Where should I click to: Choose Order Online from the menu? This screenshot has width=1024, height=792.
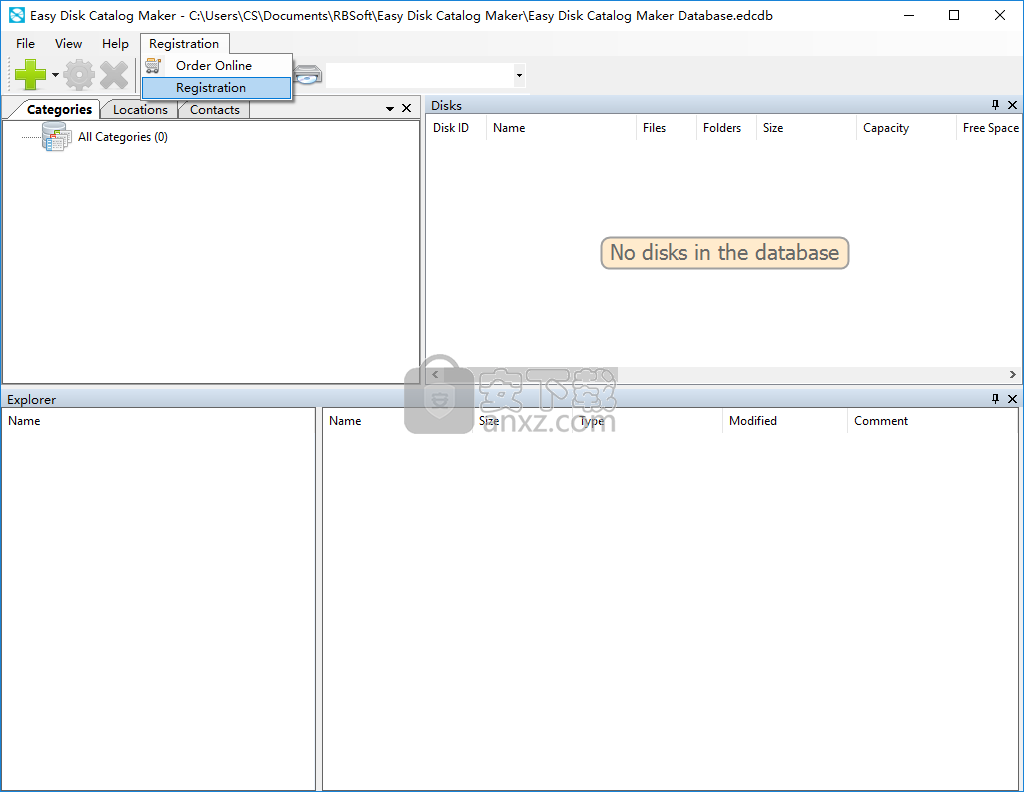(217, 65)
